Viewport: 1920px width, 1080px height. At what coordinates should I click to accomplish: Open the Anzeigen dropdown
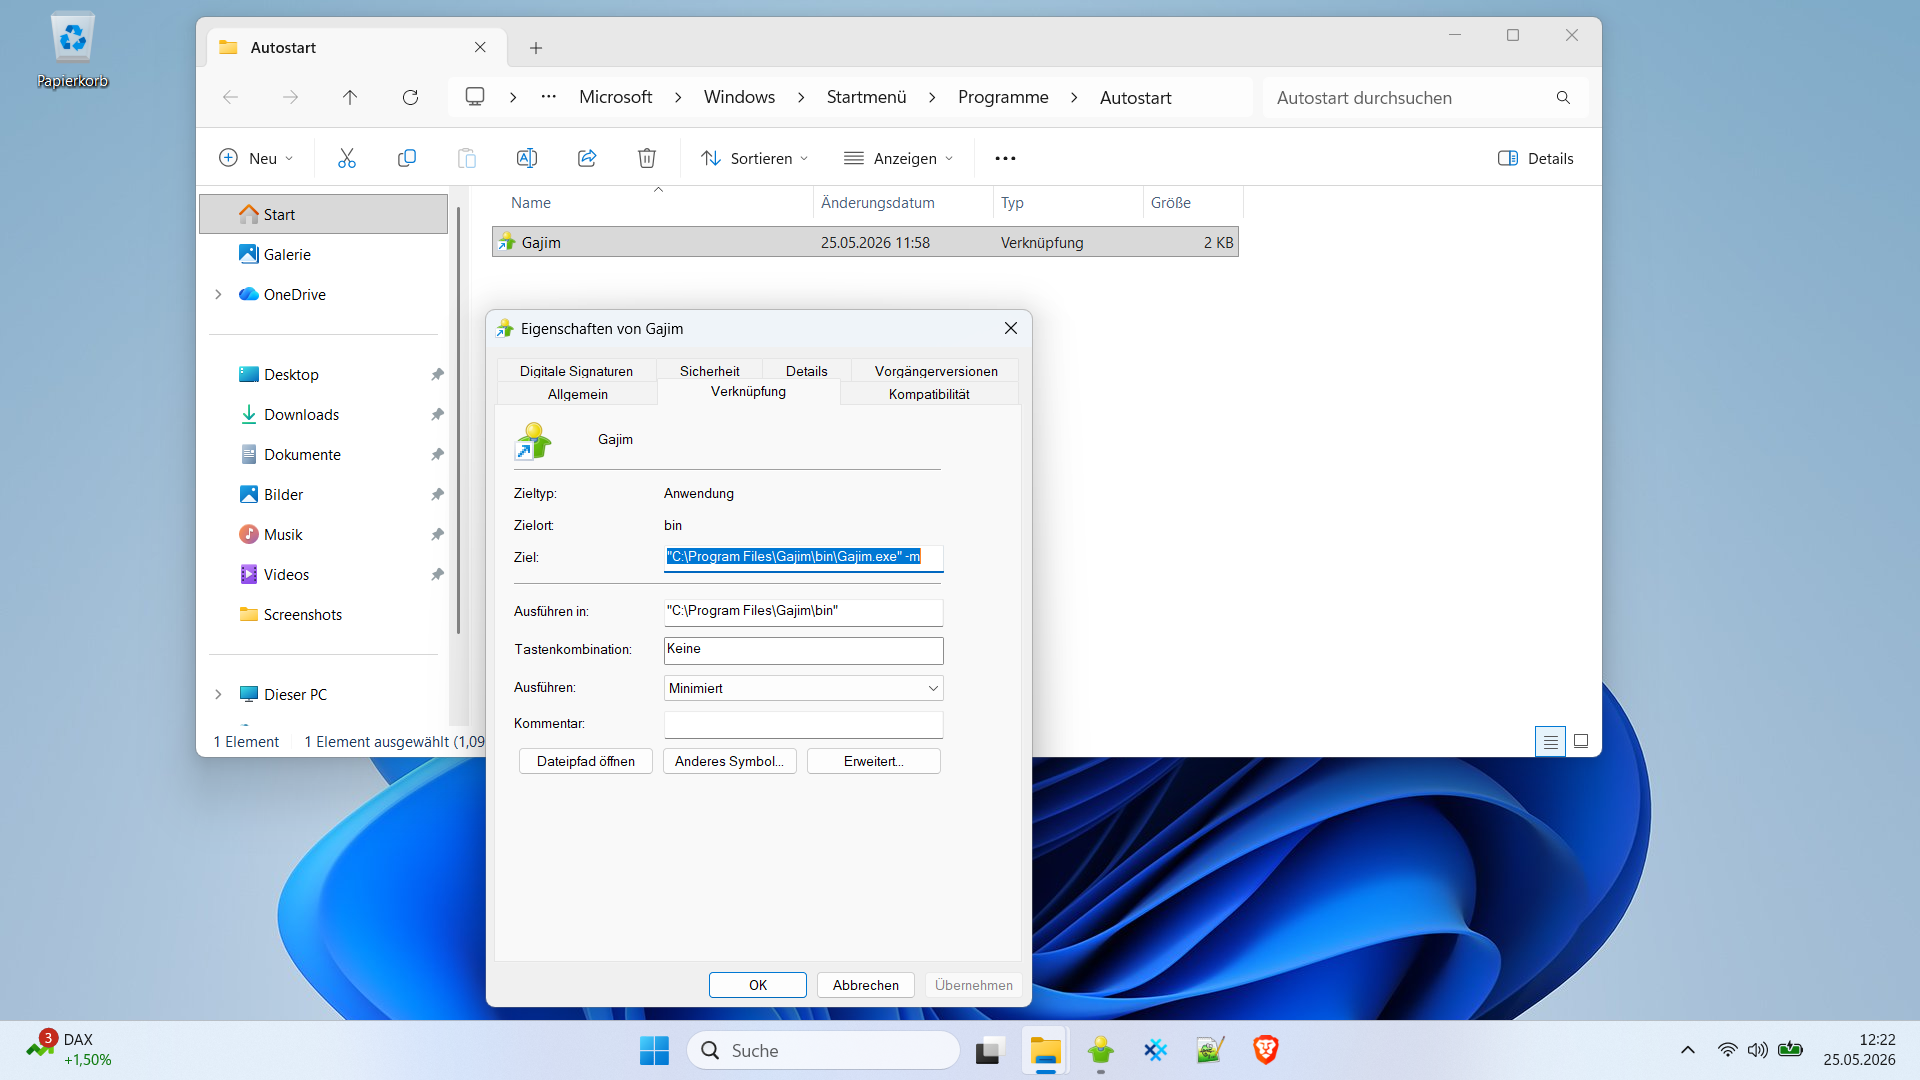click(898, 158)
